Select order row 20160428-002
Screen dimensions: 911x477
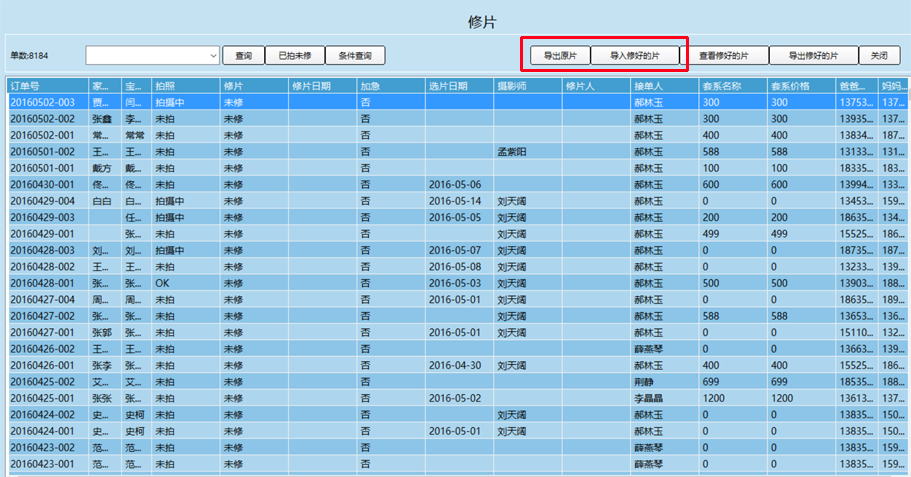point(457,267)
